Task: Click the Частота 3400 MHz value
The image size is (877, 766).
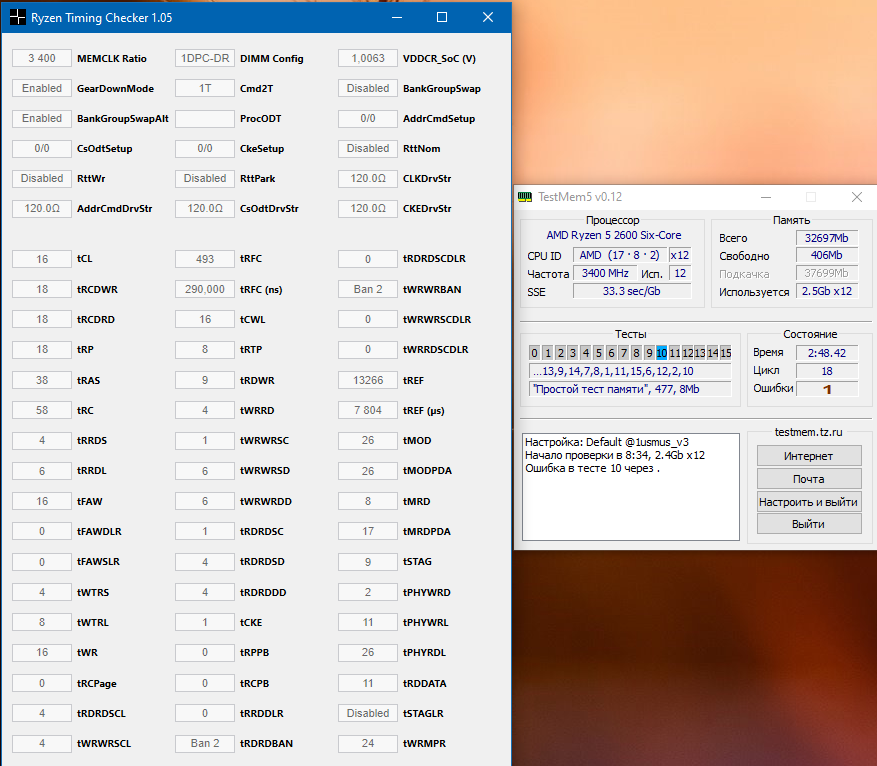Action: coord(605,273)
